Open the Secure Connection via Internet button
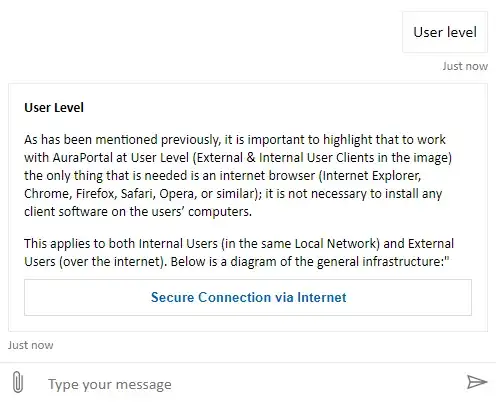This screenshot has width=496, height=402. click(x=248, y=297)
